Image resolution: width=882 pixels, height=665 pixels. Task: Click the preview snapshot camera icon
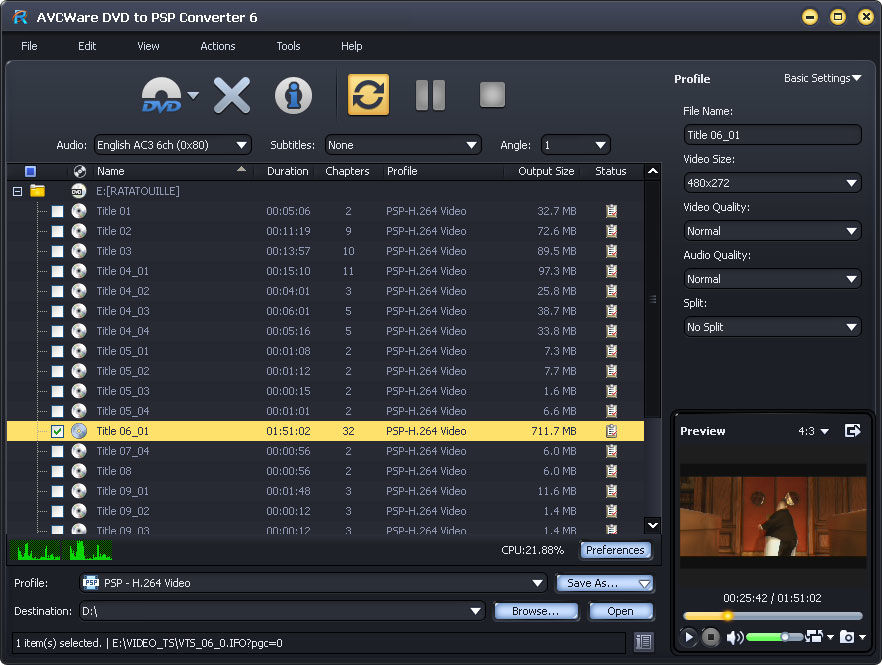pos(847,637)
